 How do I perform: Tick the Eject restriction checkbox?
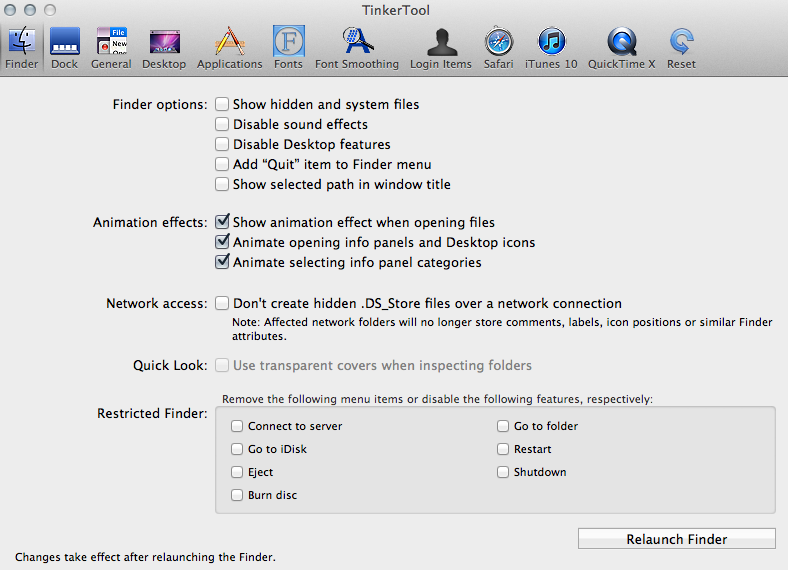237,472
